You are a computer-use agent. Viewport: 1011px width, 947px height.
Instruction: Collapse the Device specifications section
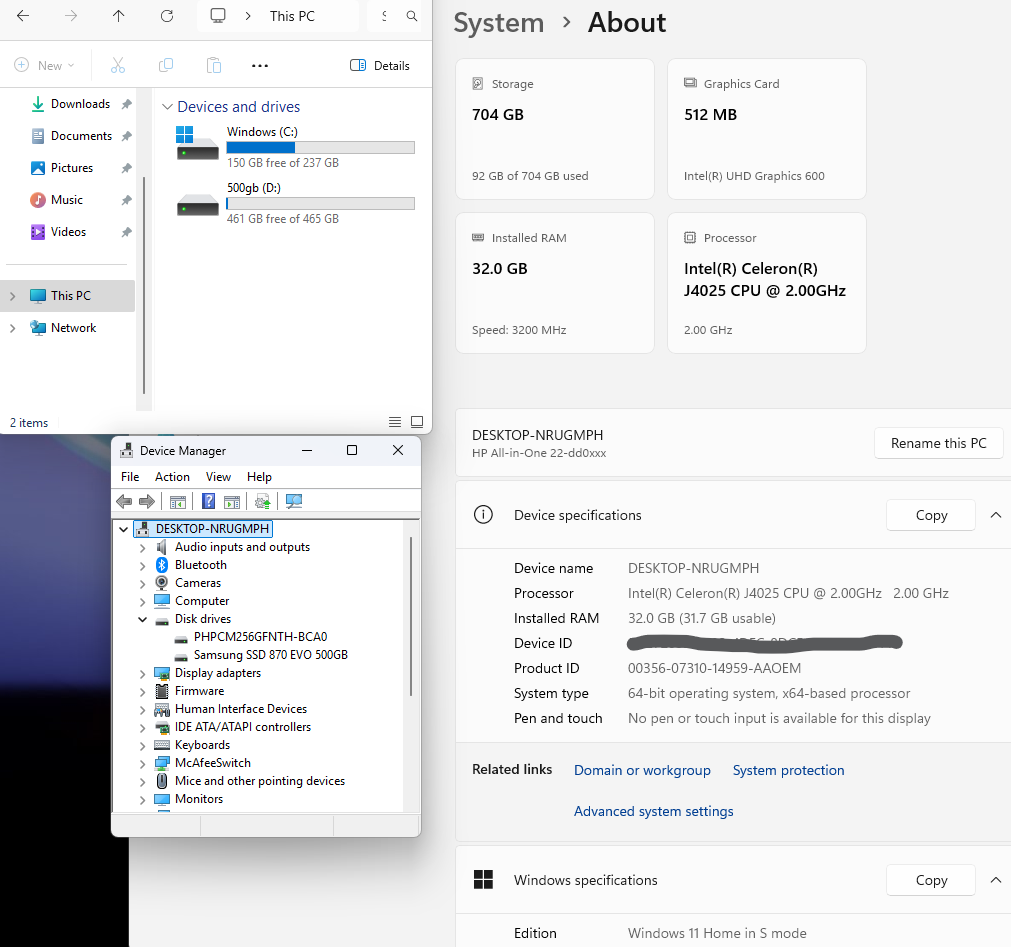tap(996, 515)
